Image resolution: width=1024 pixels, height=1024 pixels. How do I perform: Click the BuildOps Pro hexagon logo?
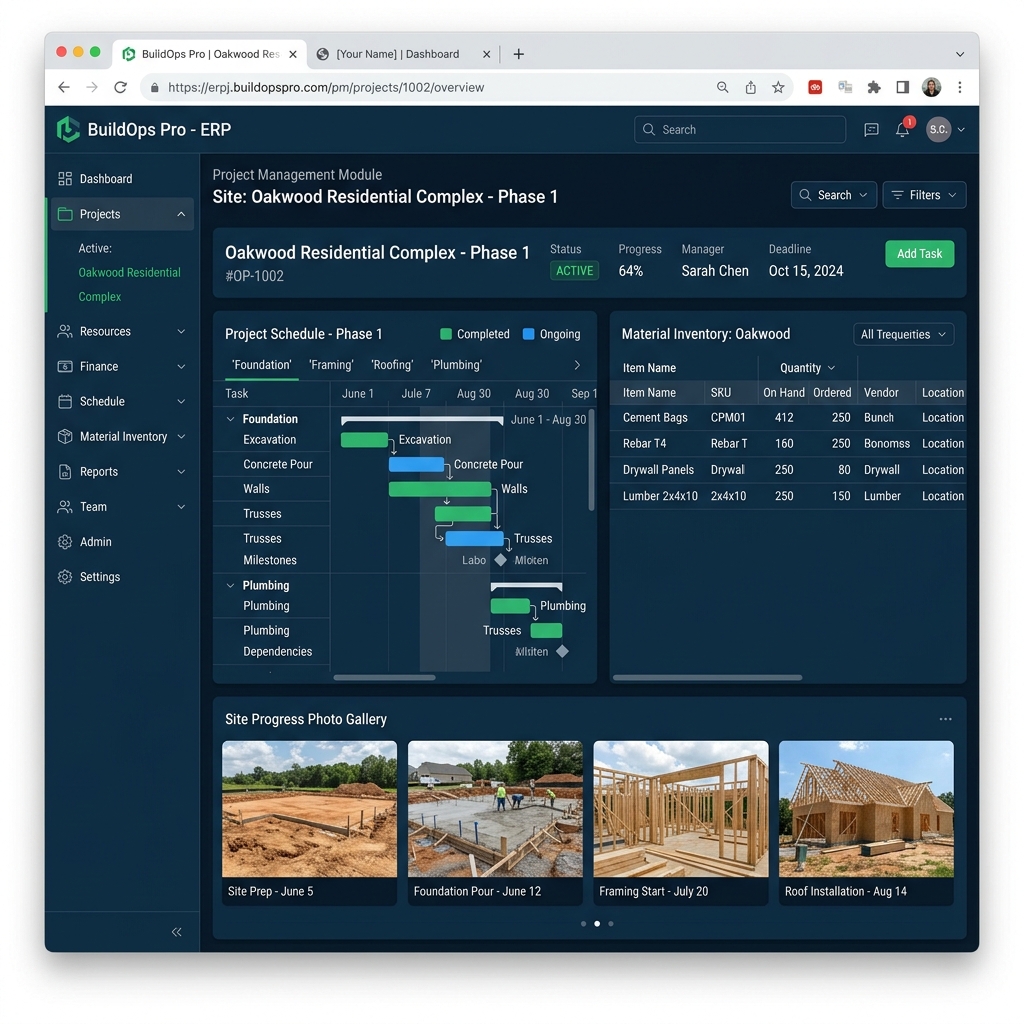click(x=67, y=129)
